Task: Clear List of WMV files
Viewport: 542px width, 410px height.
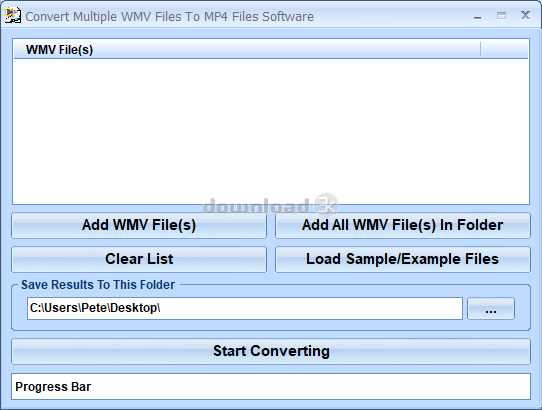Action: [x=139, y=259]
